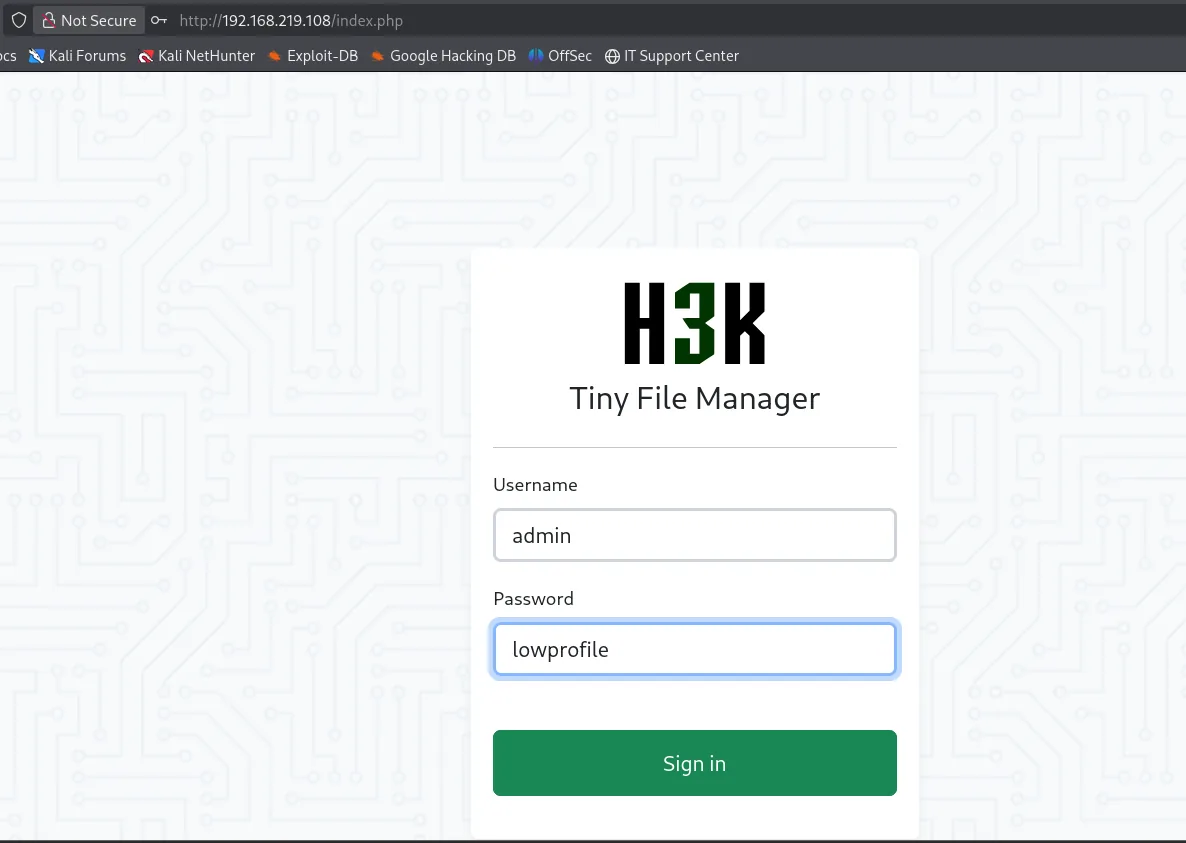This screenshot has height=843, width=1186.
Task: Click the shield tracking protection icon
Action: click(19, 20)
